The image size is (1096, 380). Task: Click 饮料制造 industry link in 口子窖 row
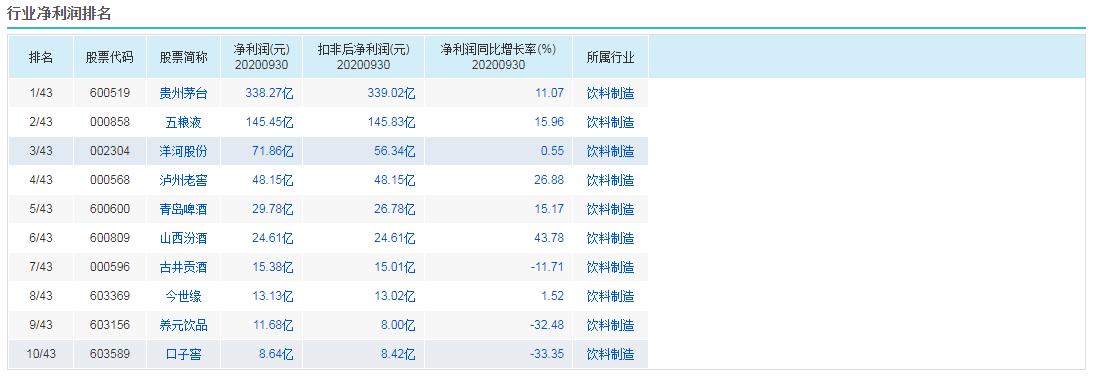coord(610,354)
